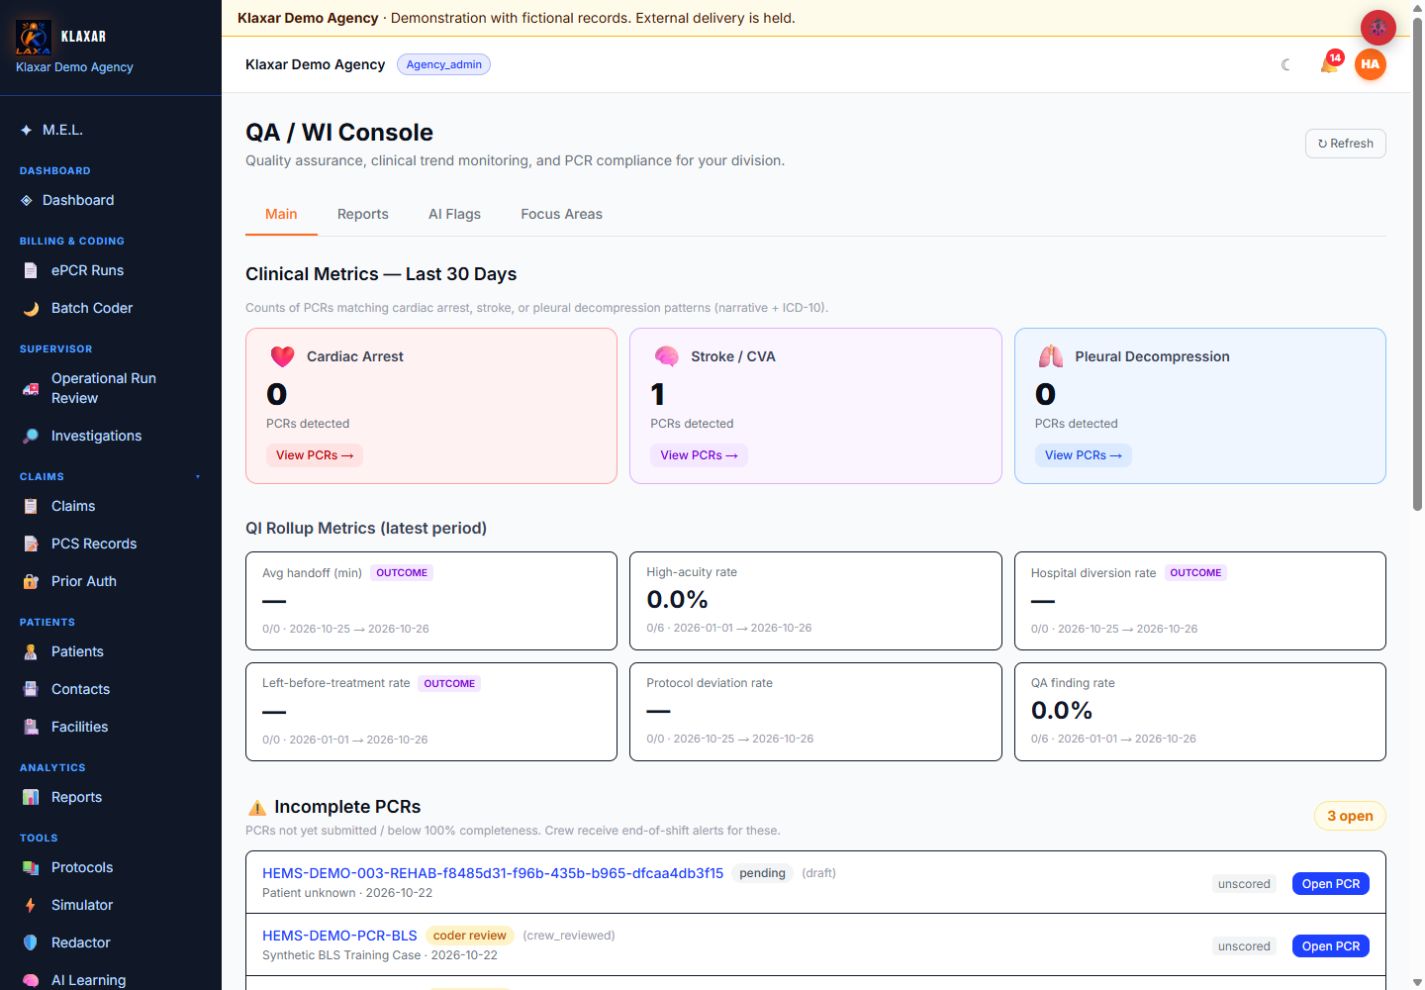
Task: Click the red bug icon top right
Action: [1378, 27]
